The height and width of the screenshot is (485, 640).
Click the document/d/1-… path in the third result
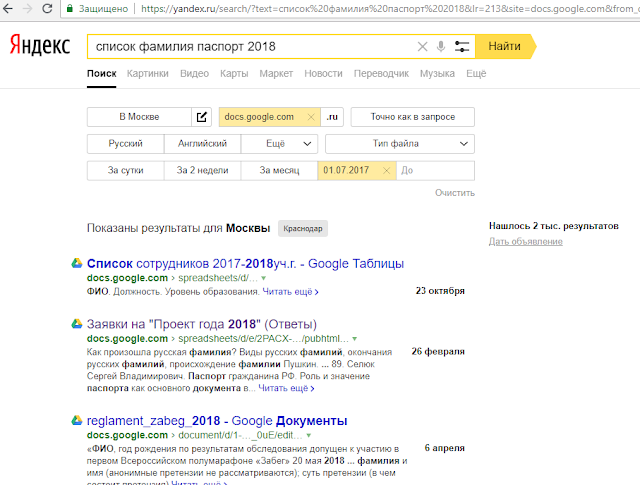pos(240,435)
